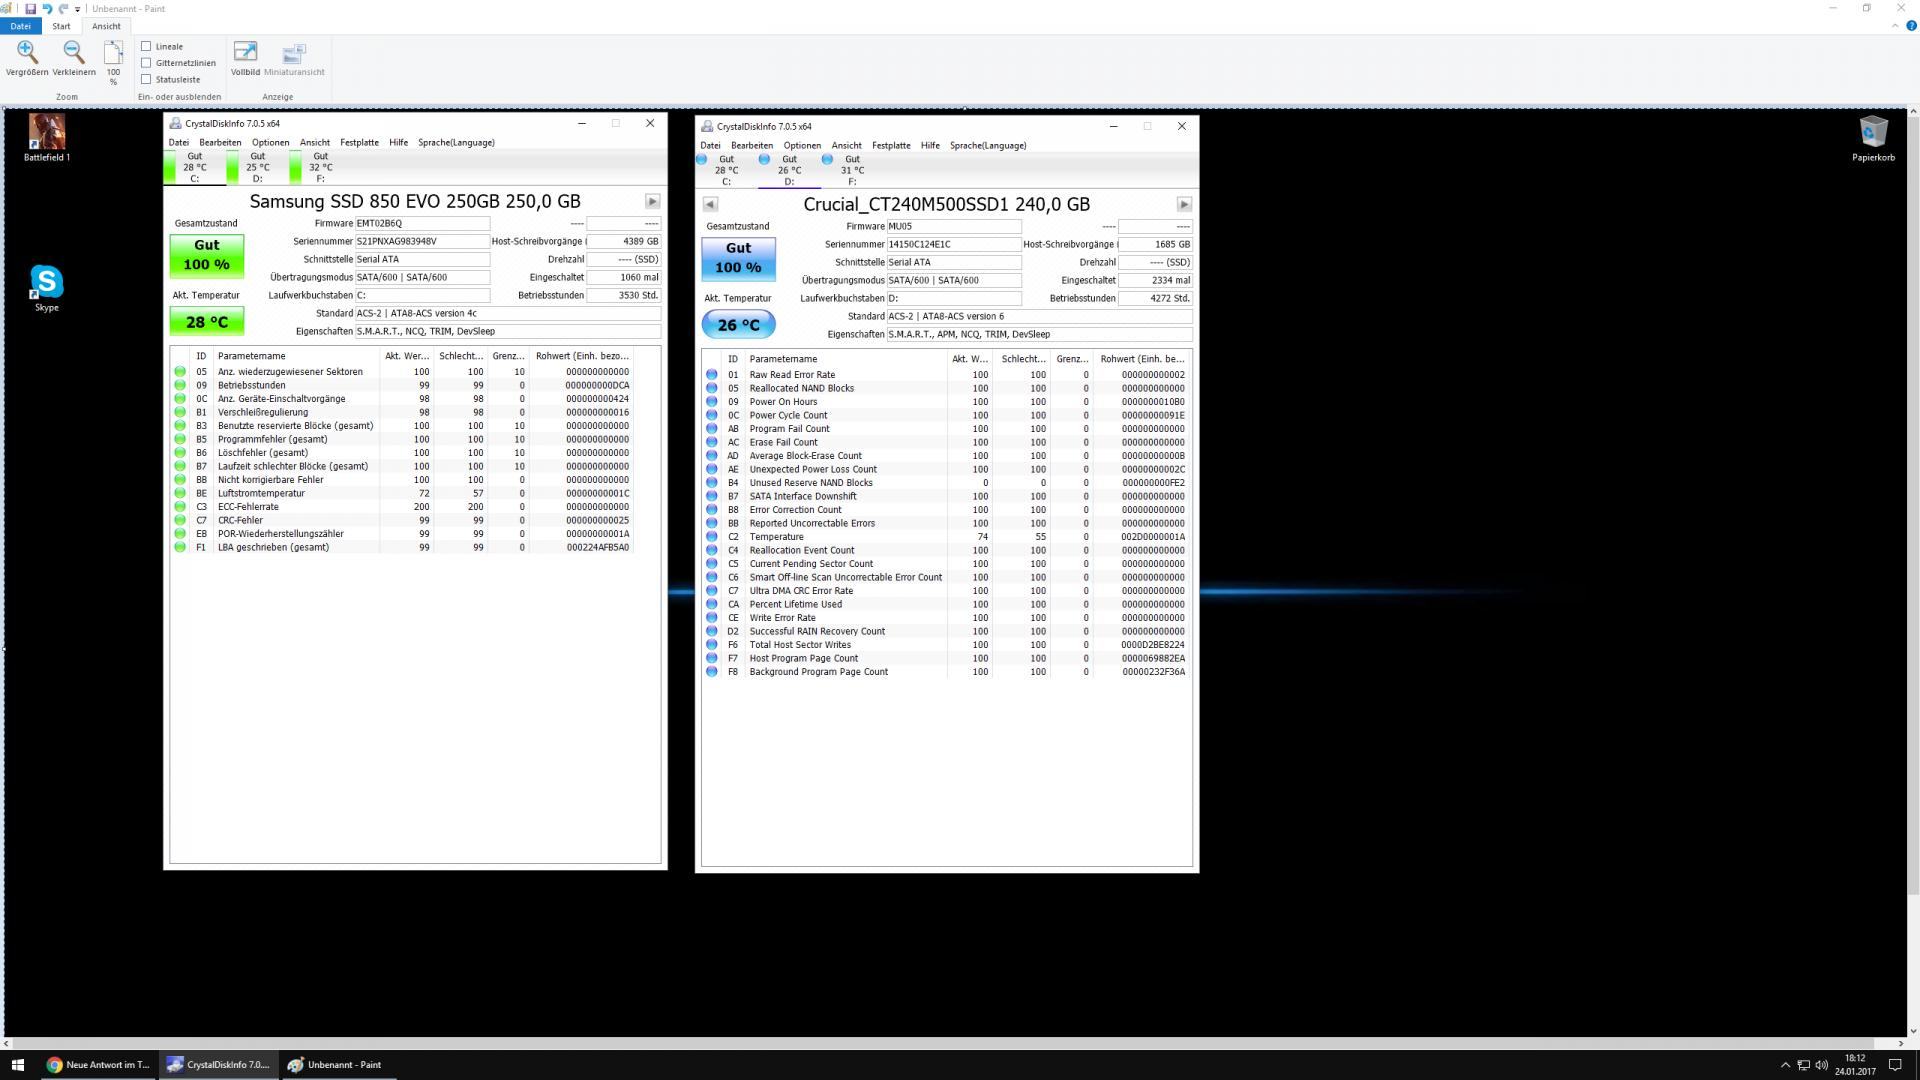The width and height of the screenshot is (1920, 1080).
Task: Click the redo arrow in title bar
Action: coord(63,8)
